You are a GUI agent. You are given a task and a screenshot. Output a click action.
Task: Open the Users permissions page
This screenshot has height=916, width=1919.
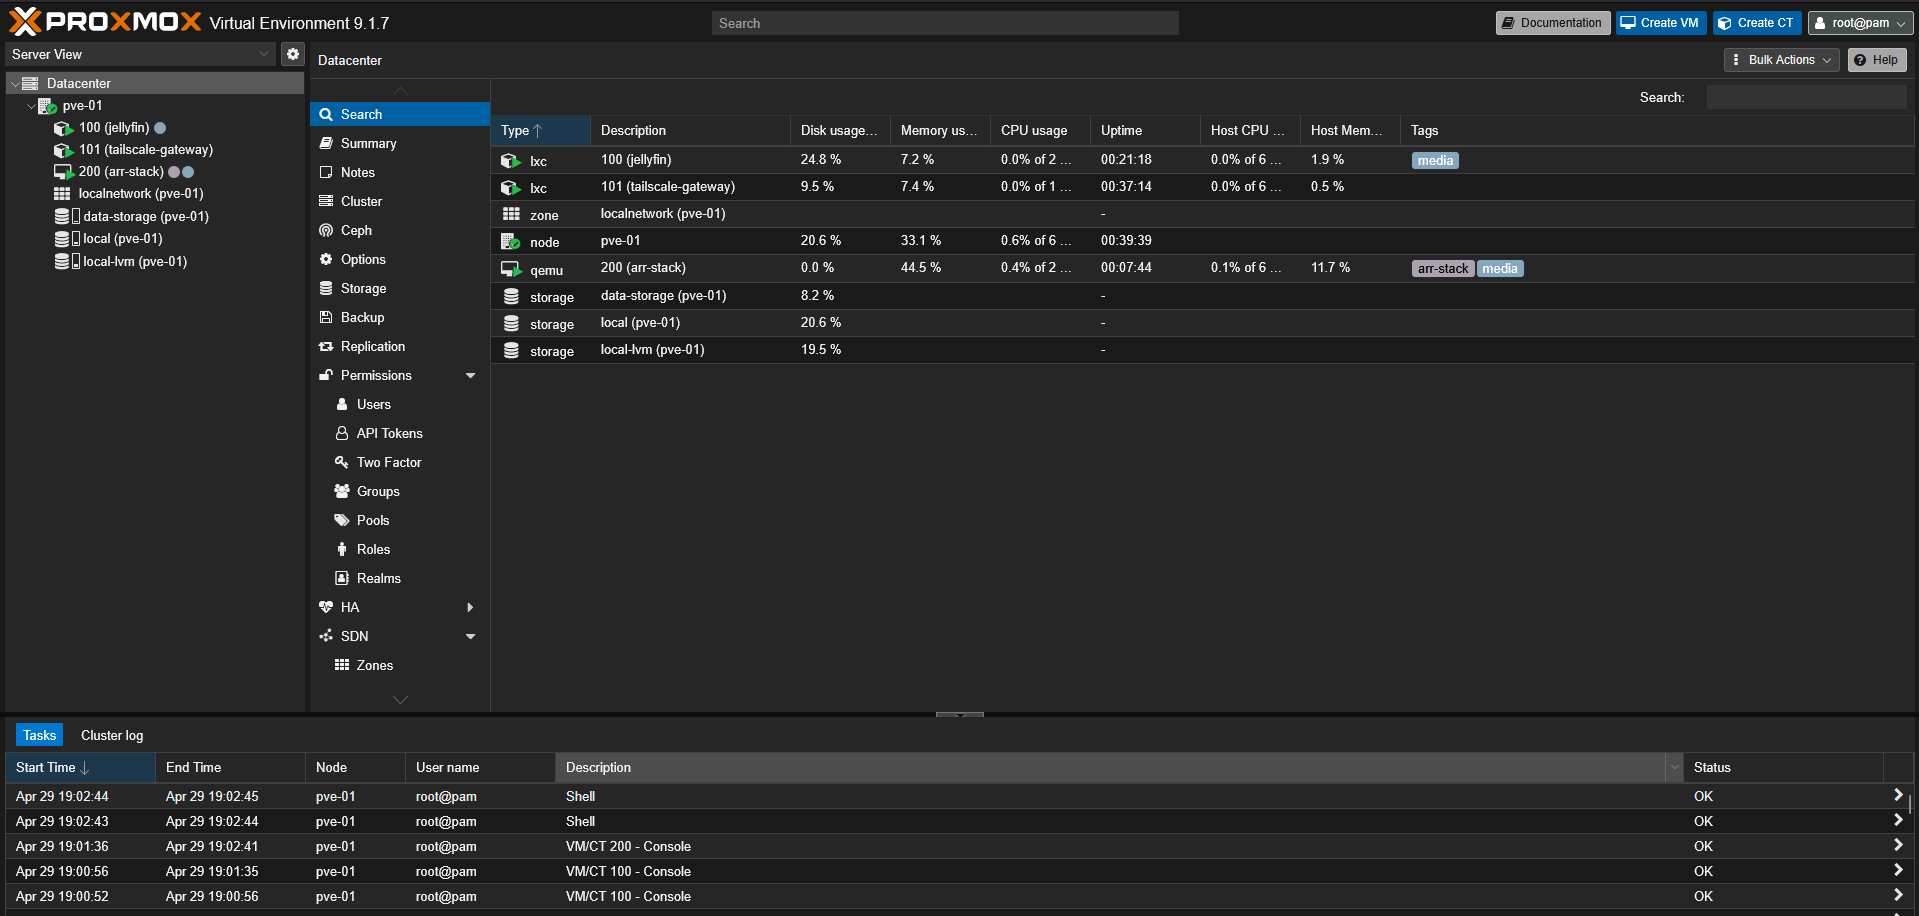pyautogui.click(x=400, y=404)
